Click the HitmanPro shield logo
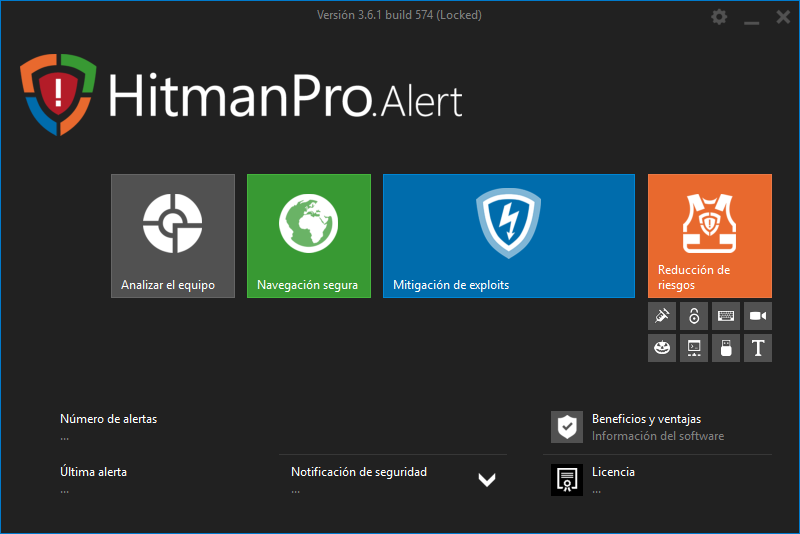Image resolution: width=800 pixels, height=534 pixels. [x=58, y=94]
